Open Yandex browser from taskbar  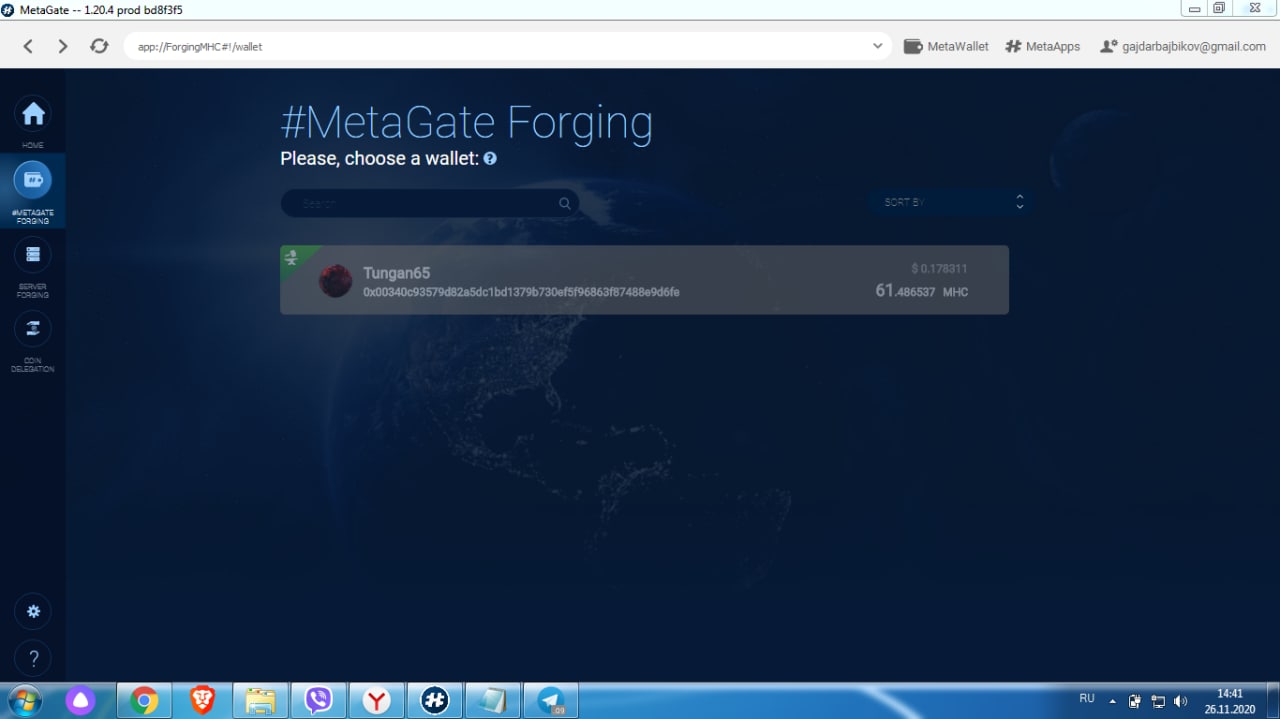pos(376,700)
